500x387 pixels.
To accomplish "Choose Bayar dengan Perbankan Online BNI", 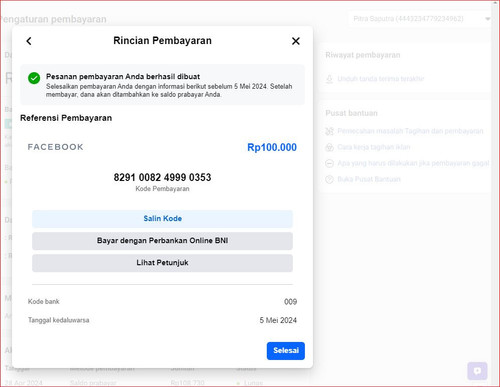I will 162,241.
